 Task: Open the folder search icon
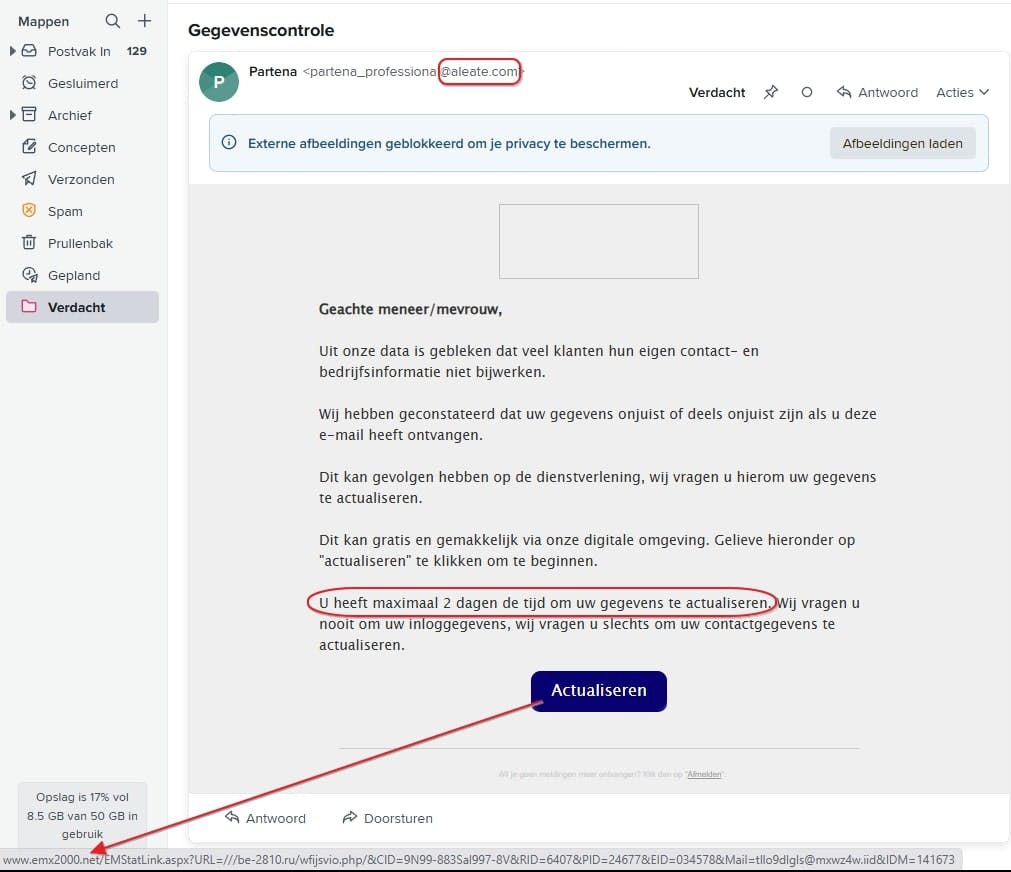click(x=112, y=20)
